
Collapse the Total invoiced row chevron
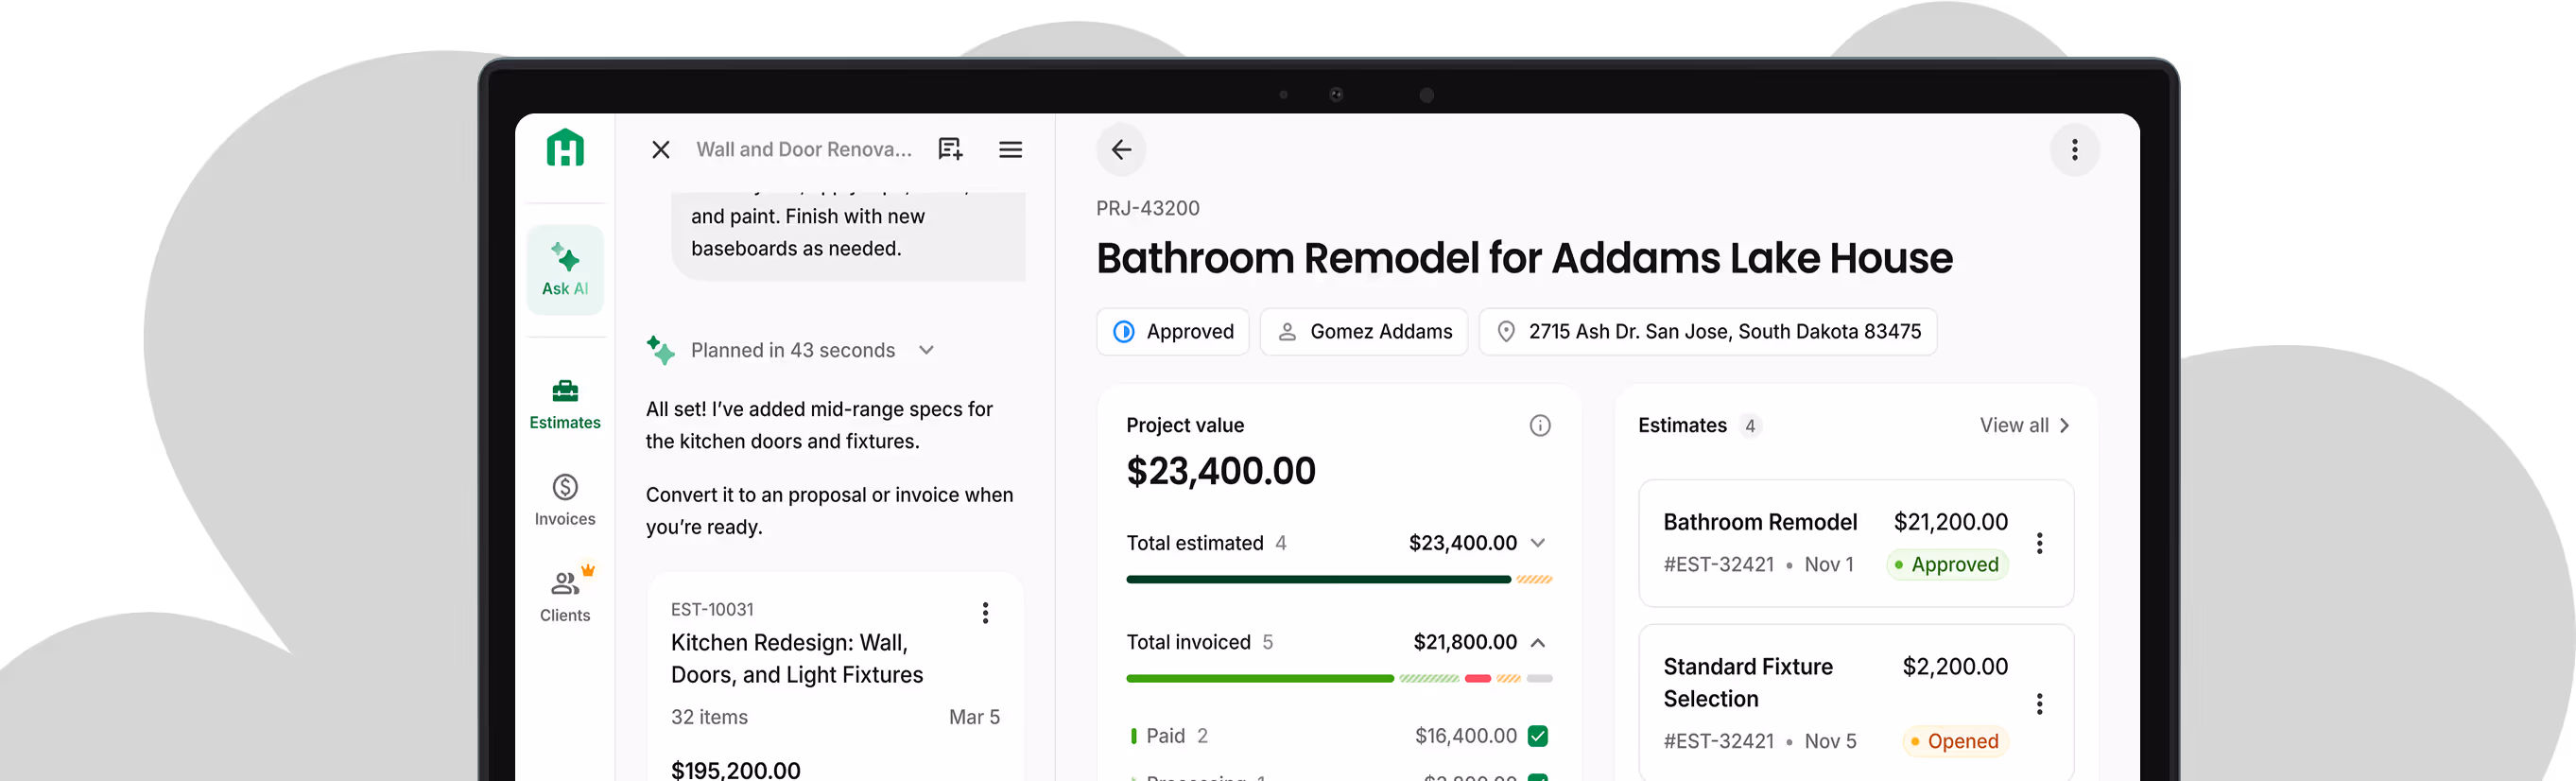point(1538,642)
